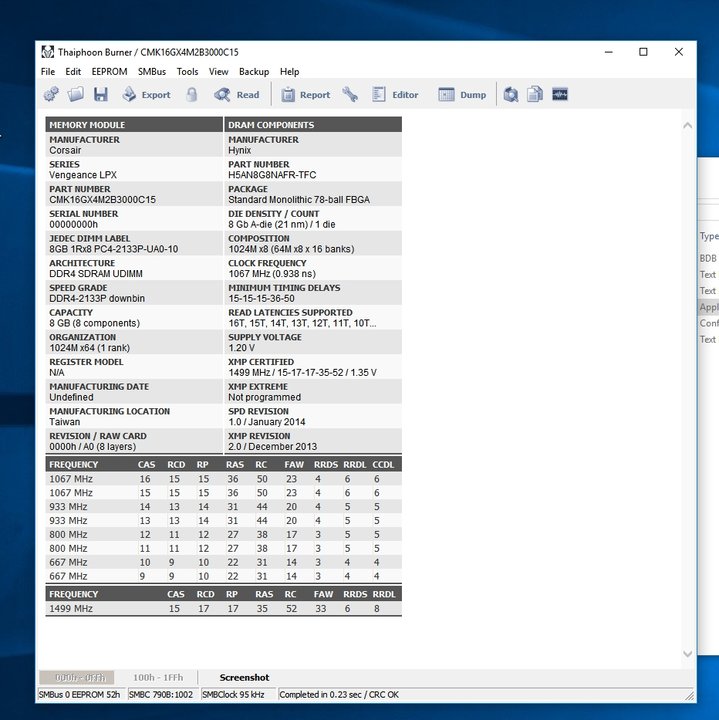Click 'Not programmed' XMP Extreme value
This screenshot has width=719, height=720.
coord(264,398)
